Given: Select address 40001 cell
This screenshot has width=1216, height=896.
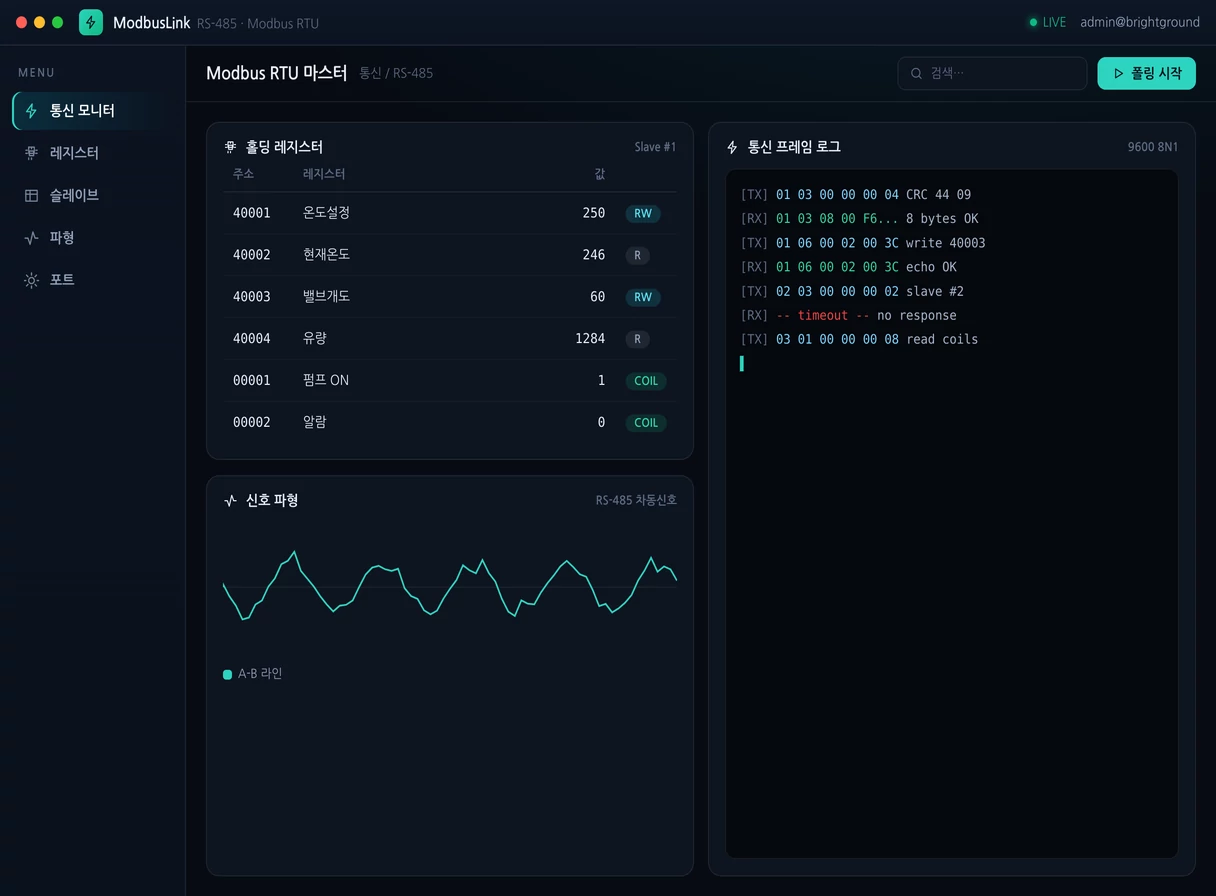Looking at the screenshot, I should point(252,213).
